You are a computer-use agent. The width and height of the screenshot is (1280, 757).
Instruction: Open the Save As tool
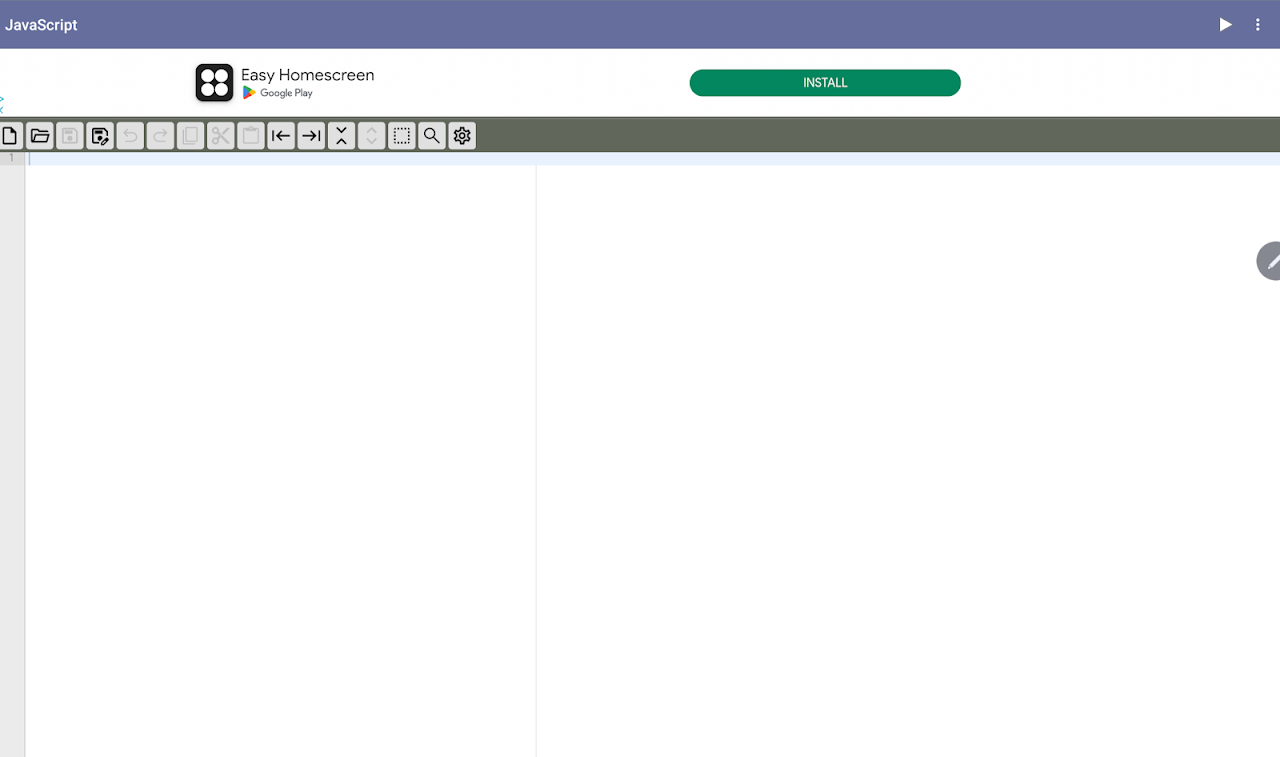pyautogui.click(x=100, y=135)
